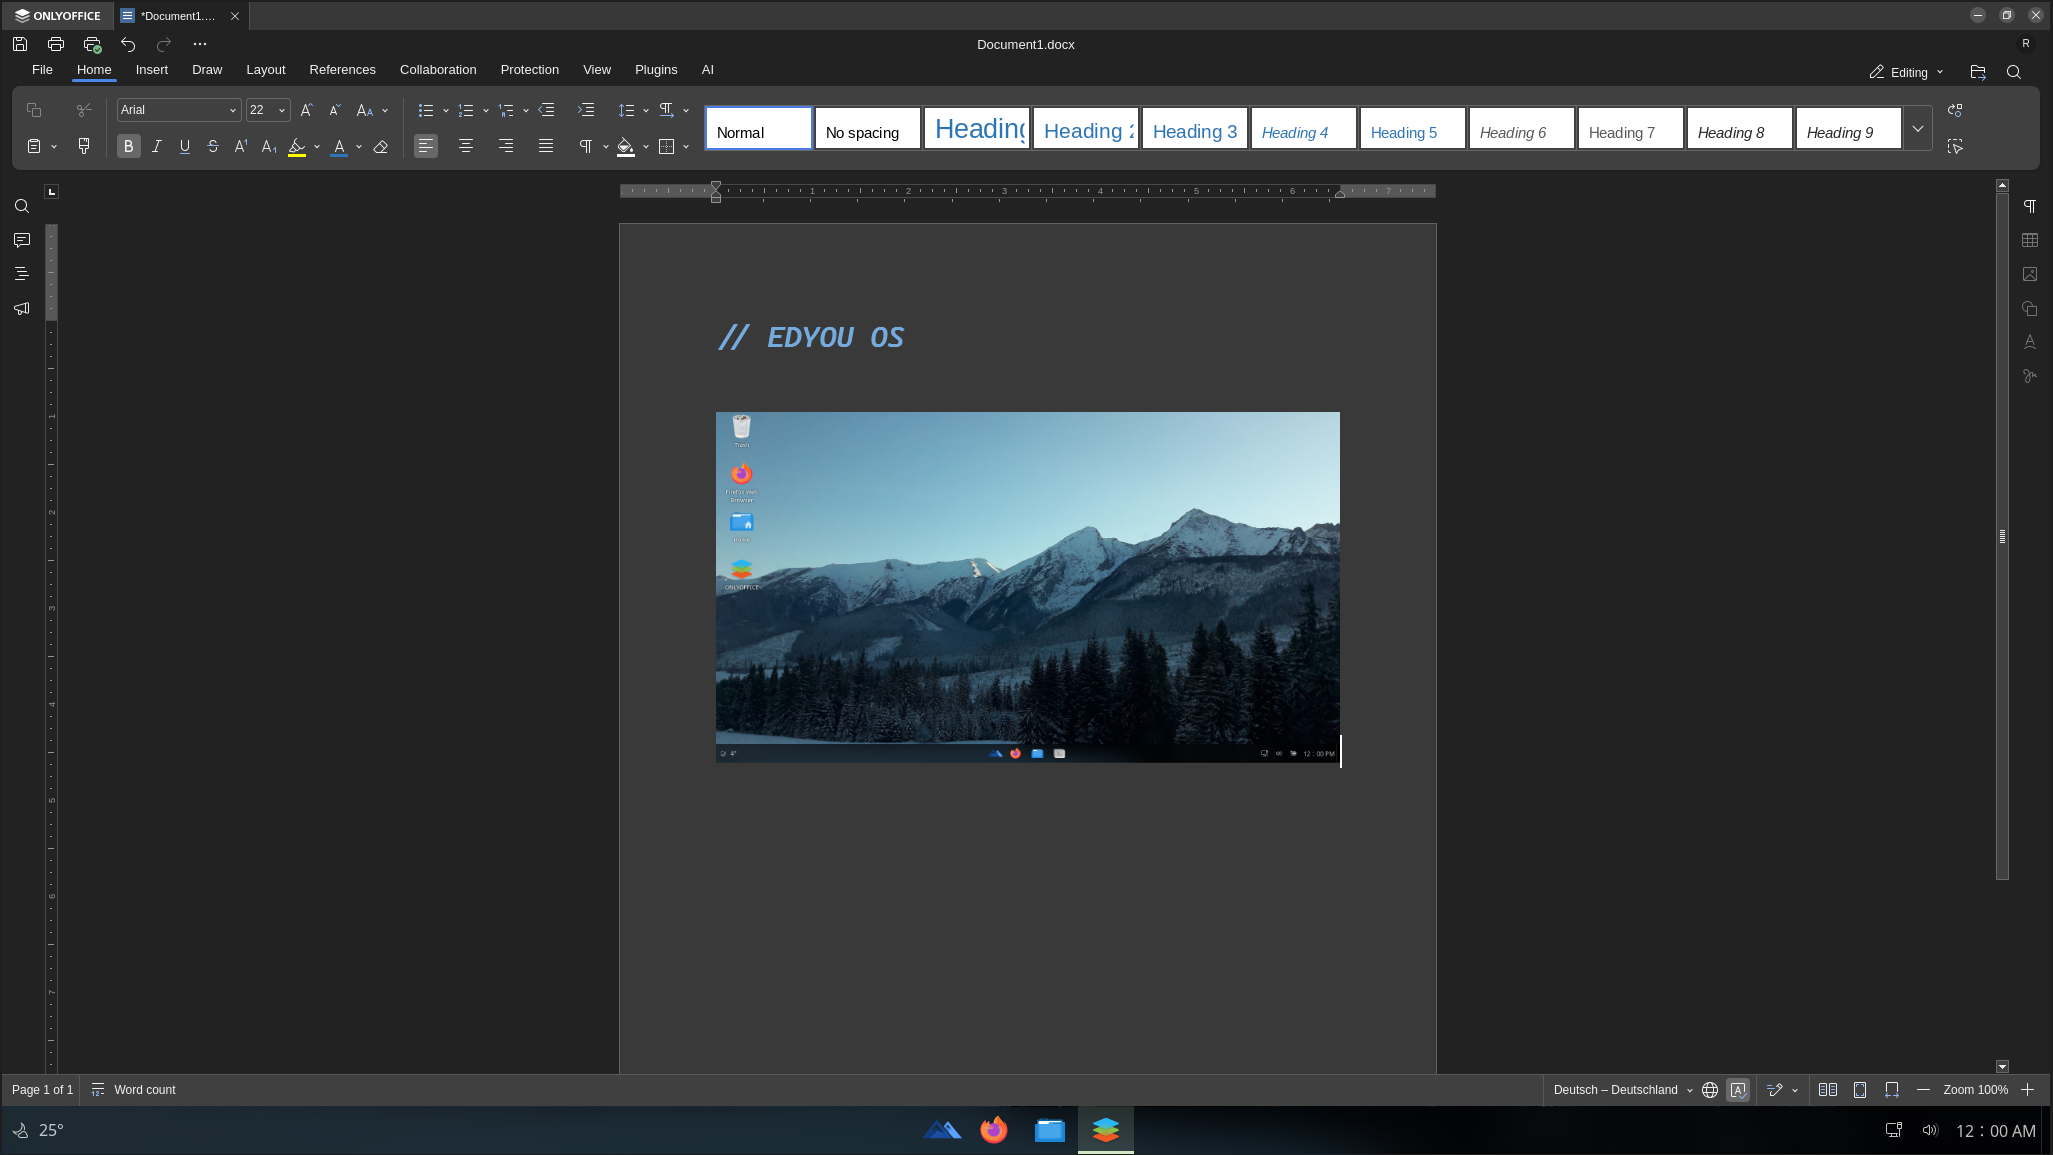The width and height of the screenshot is (2053, 1155).
Task: Click the font color button
Action: pyautogui.click(x=339, y=147)
